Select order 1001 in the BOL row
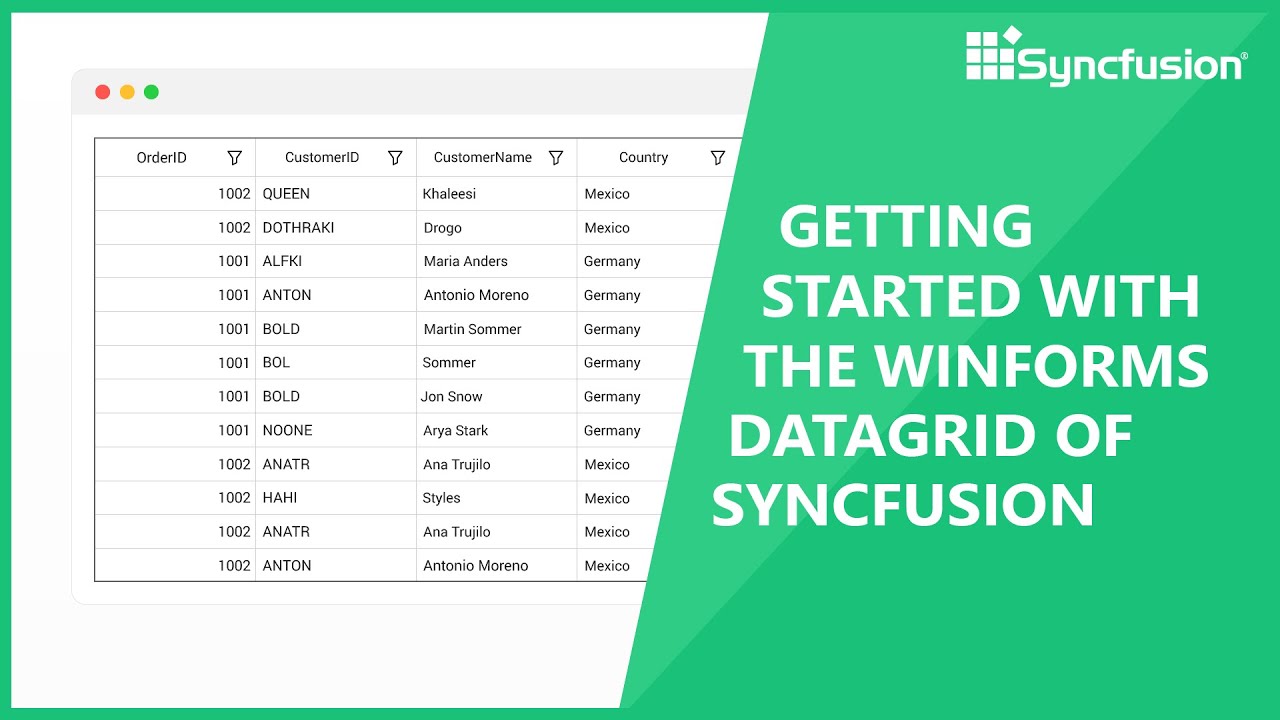The image size is (1280, 720). click(175, 363)
